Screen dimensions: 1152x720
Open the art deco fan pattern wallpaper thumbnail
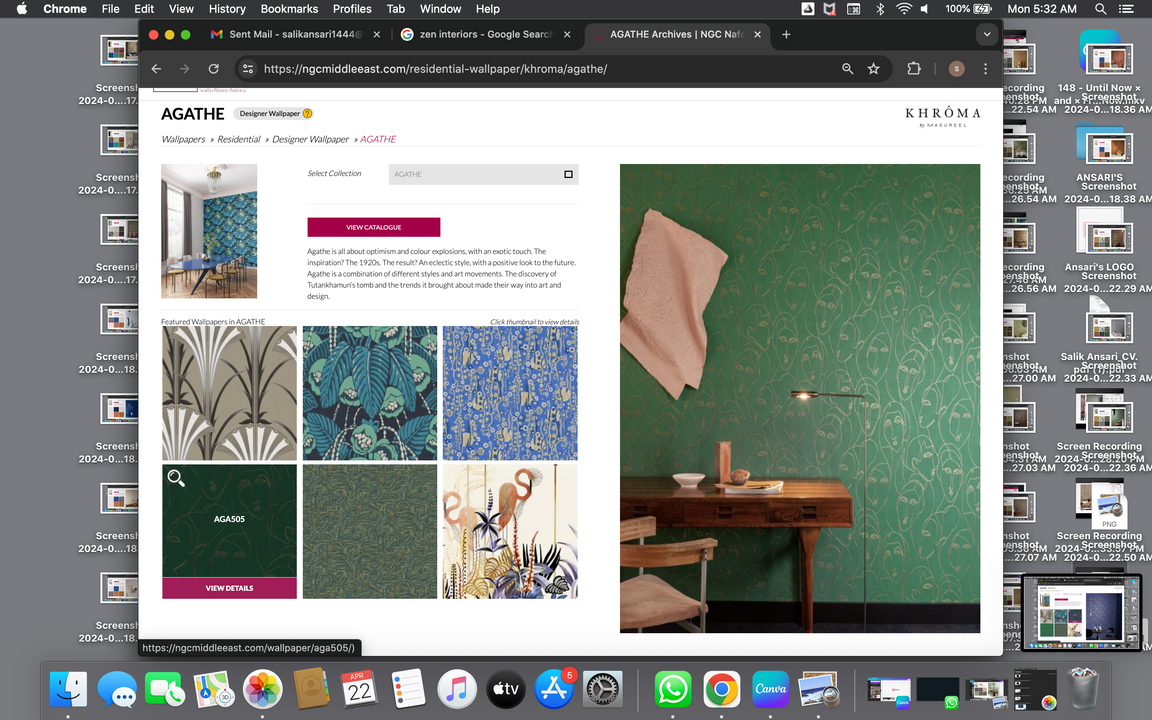pyautogui.click(x=229, y=393)
